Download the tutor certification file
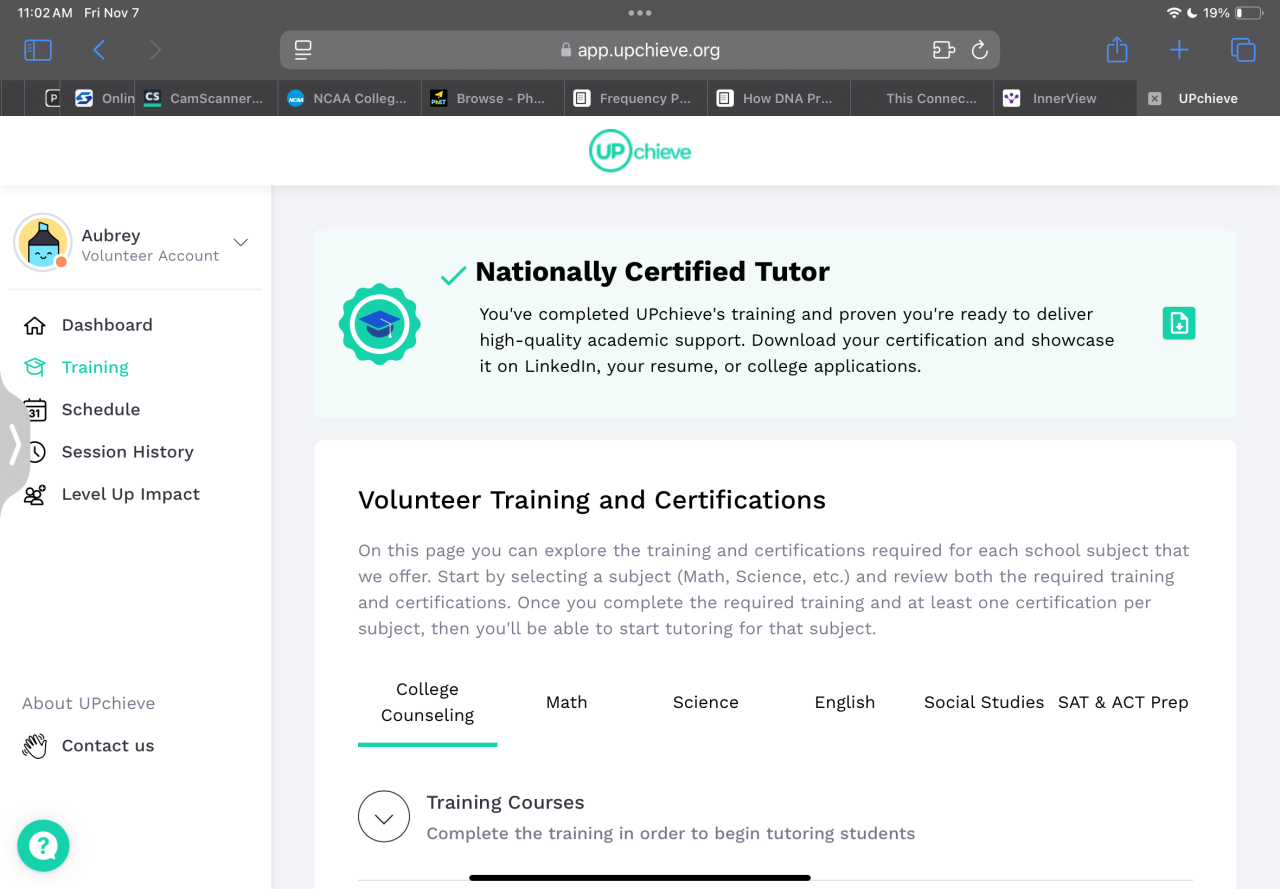 click(x=1179, y=323)
